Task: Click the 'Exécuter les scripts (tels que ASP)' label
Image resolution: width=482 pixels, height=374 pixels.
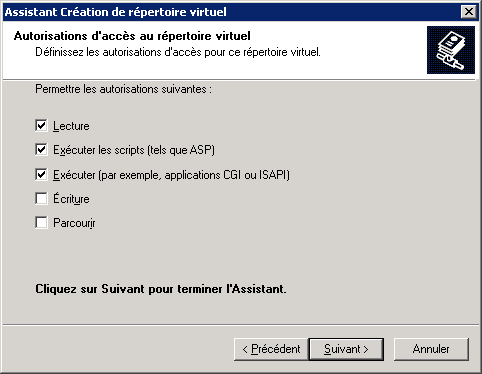Action: click(x=134, y=150)
